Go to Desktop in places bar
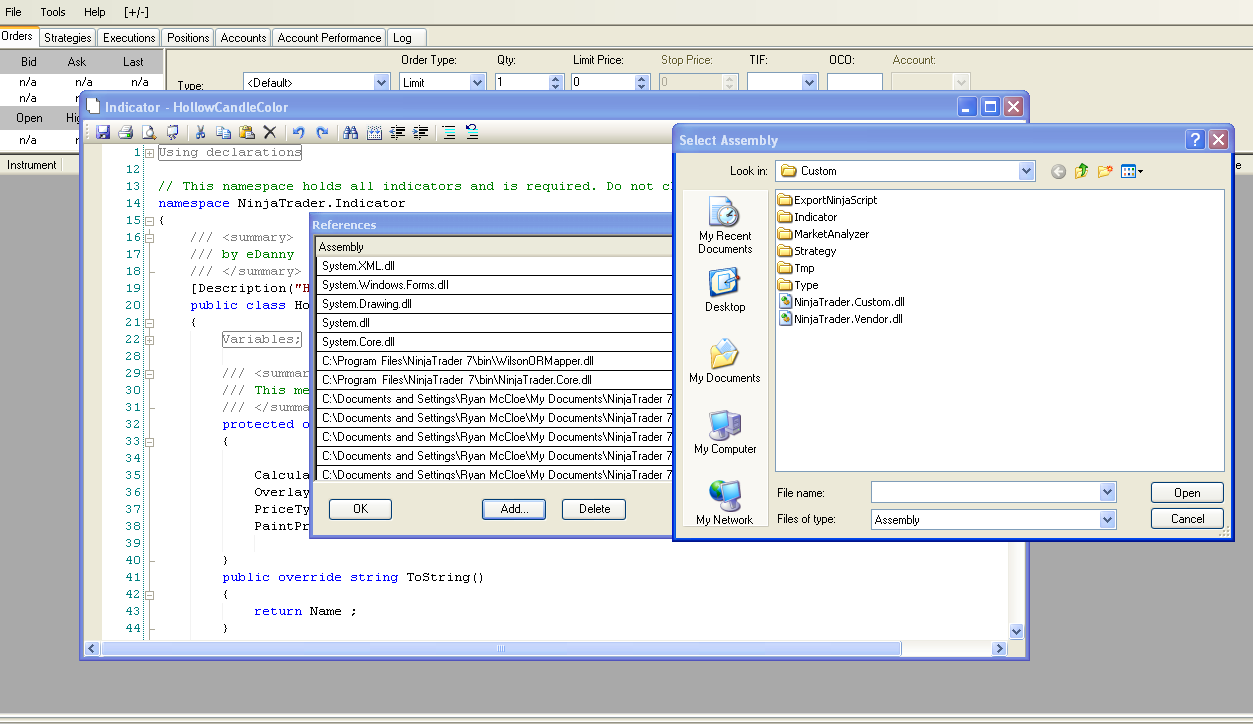The image size is (1253, 724). click(725, 290)
